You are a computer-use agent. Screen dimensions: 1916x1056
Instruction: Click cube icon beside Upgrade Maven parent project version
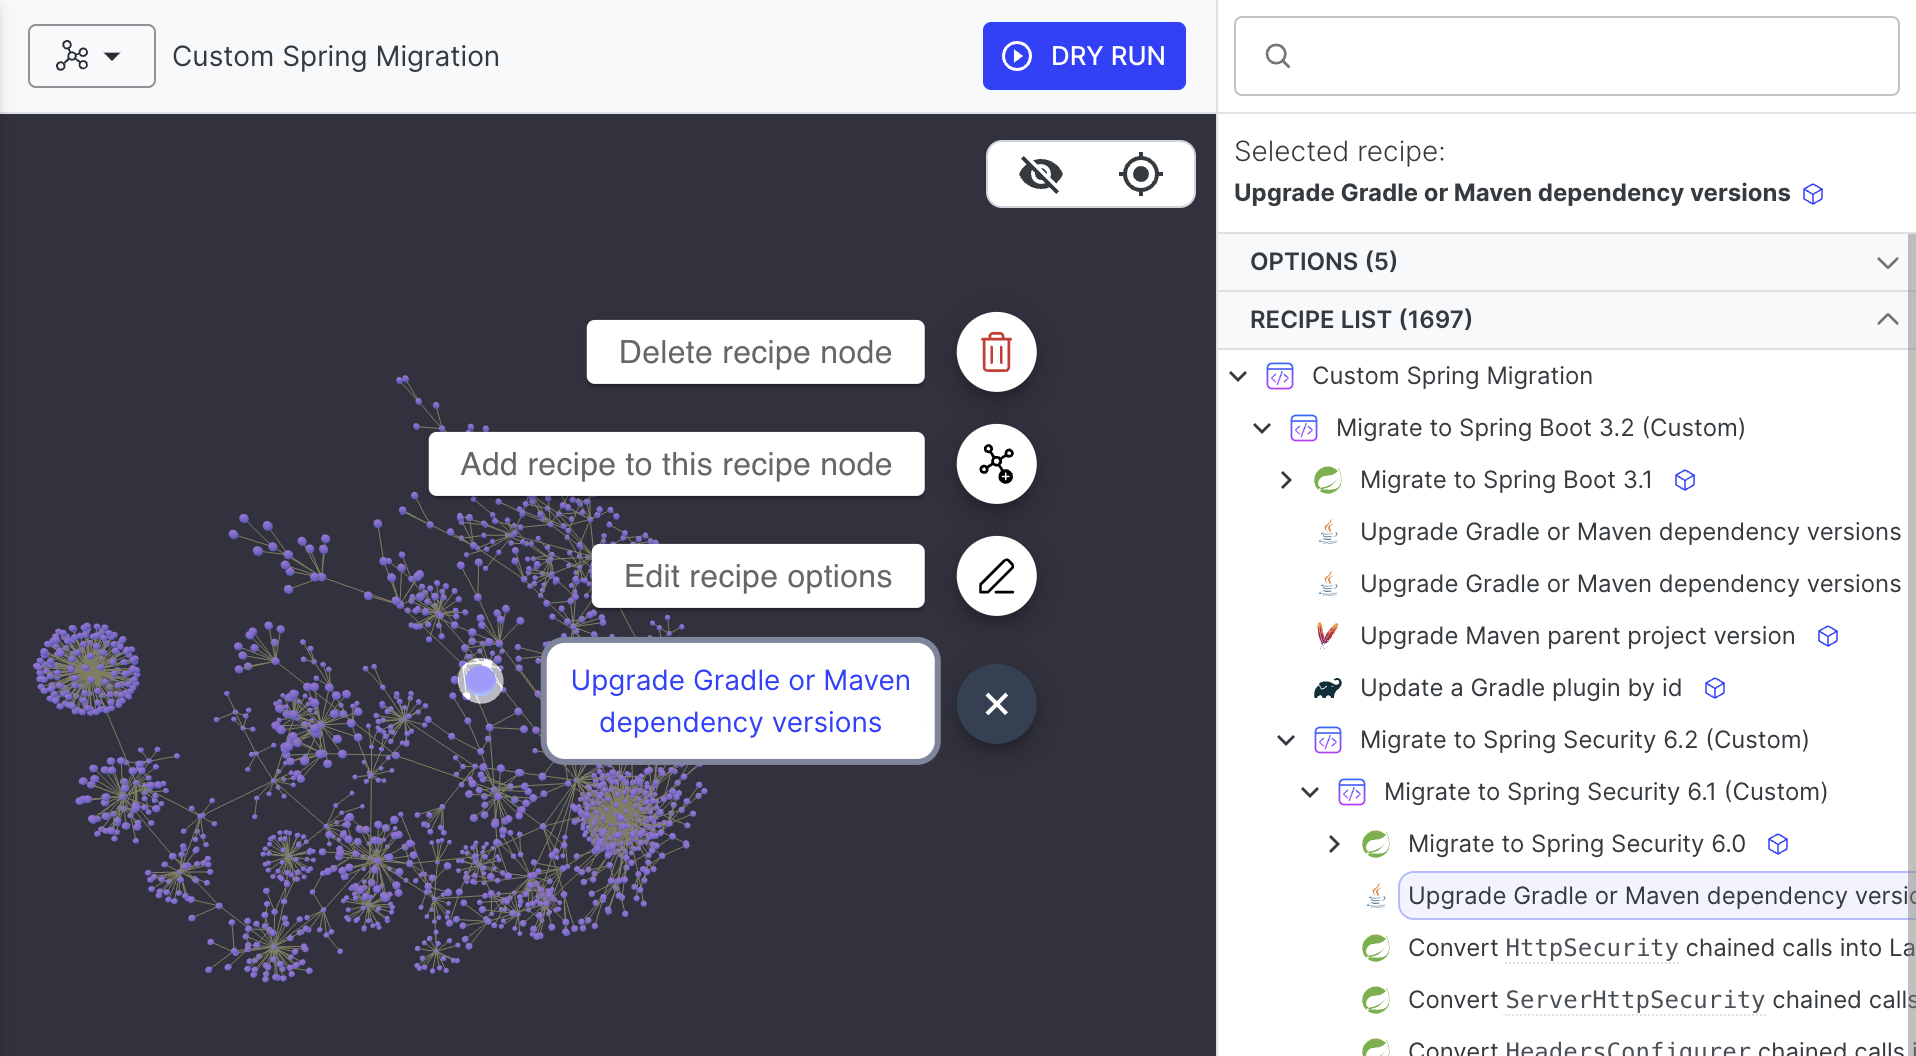(x=1828, y=636)
